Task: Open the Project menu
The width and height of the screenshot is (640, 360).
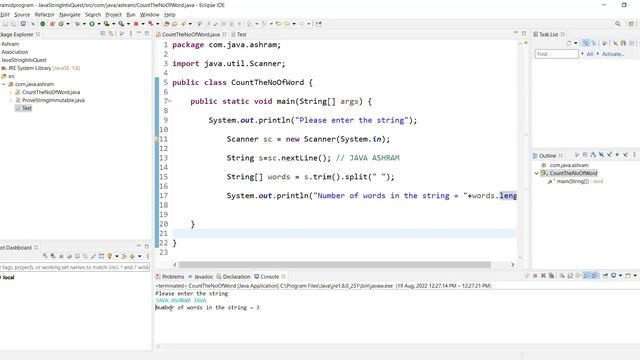Action: (113, 14)
